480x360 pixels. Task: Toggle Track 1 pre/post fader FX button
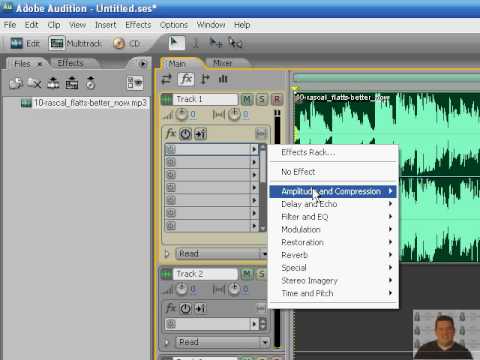[201, 134]
